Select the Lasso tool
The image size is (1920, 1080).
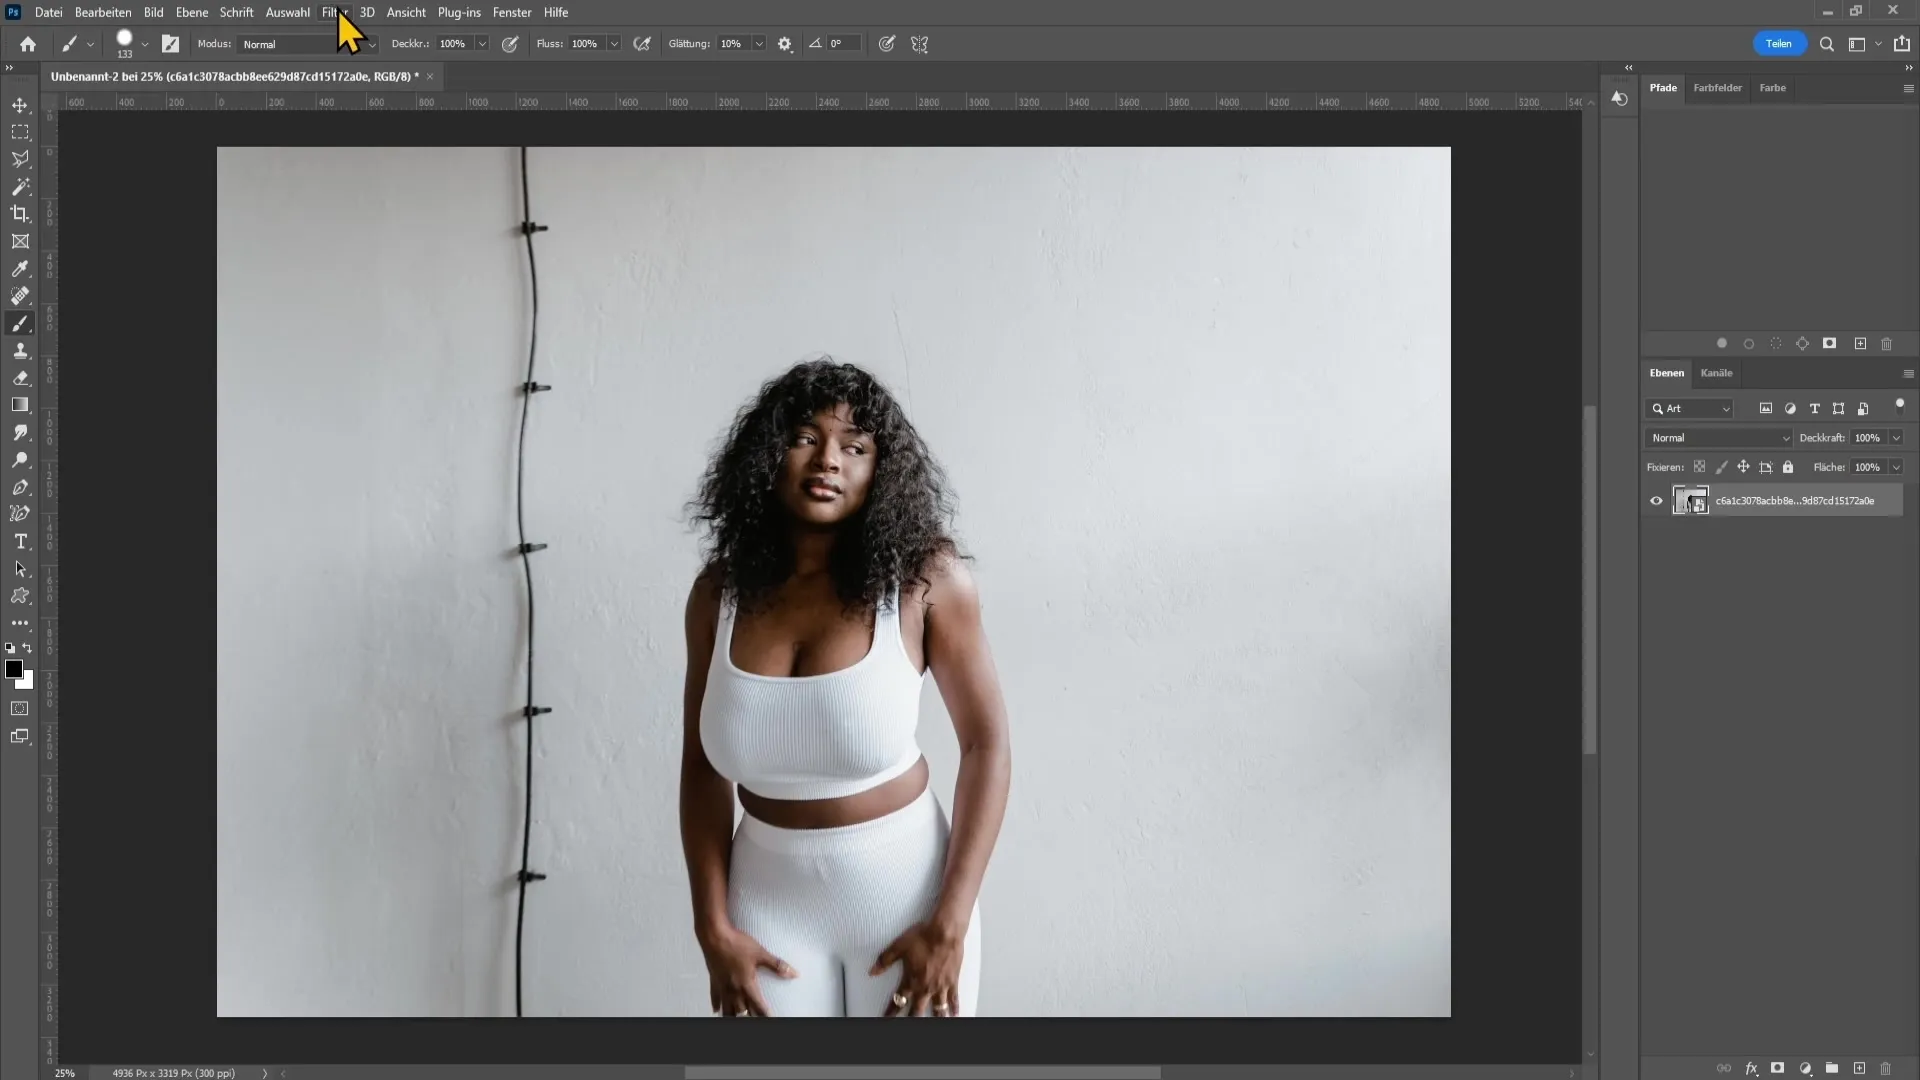point(20,158)
